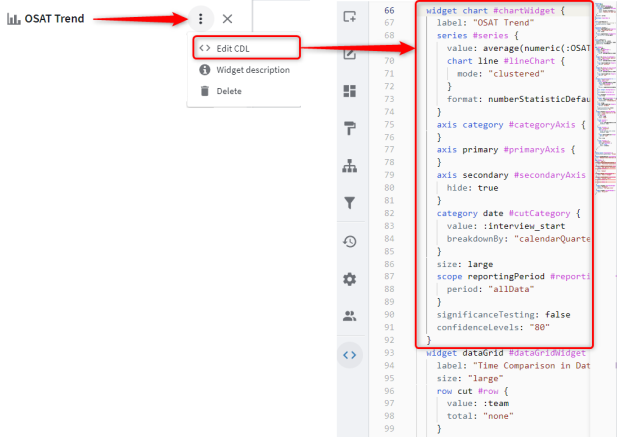Open the users icon in sidebar
The height and width of the screenshot is (437, 617).
pyautogui.click(x=349, y=316)
